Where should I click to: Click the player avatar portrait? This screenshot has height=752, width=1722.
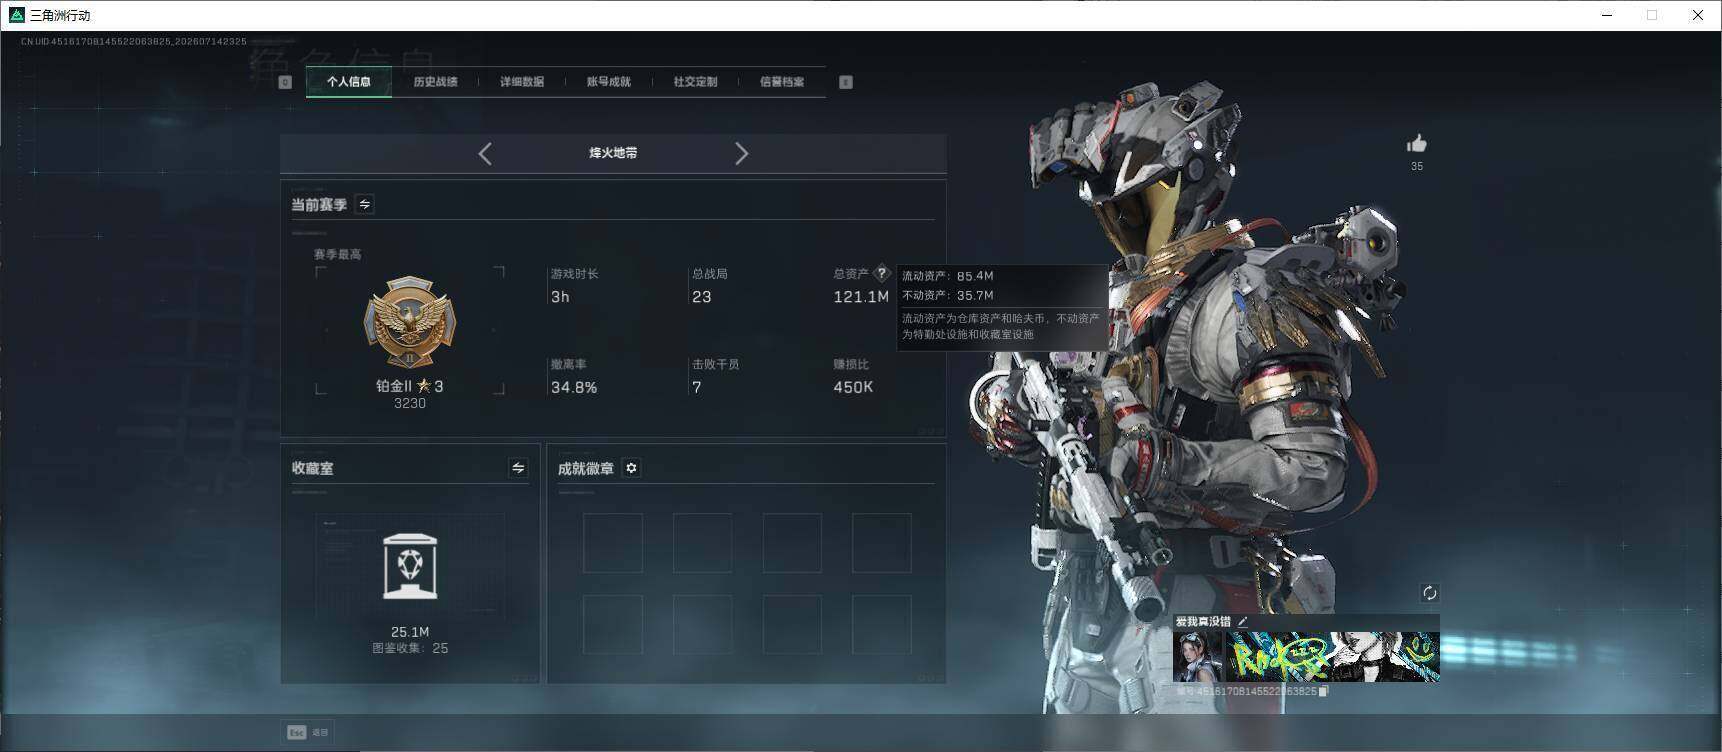[1198, 656]
